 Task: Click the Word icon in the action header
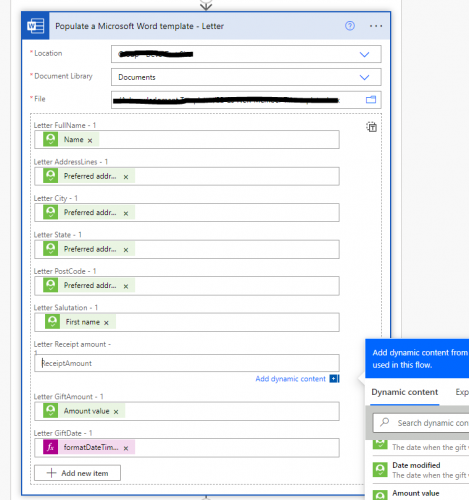36,26
